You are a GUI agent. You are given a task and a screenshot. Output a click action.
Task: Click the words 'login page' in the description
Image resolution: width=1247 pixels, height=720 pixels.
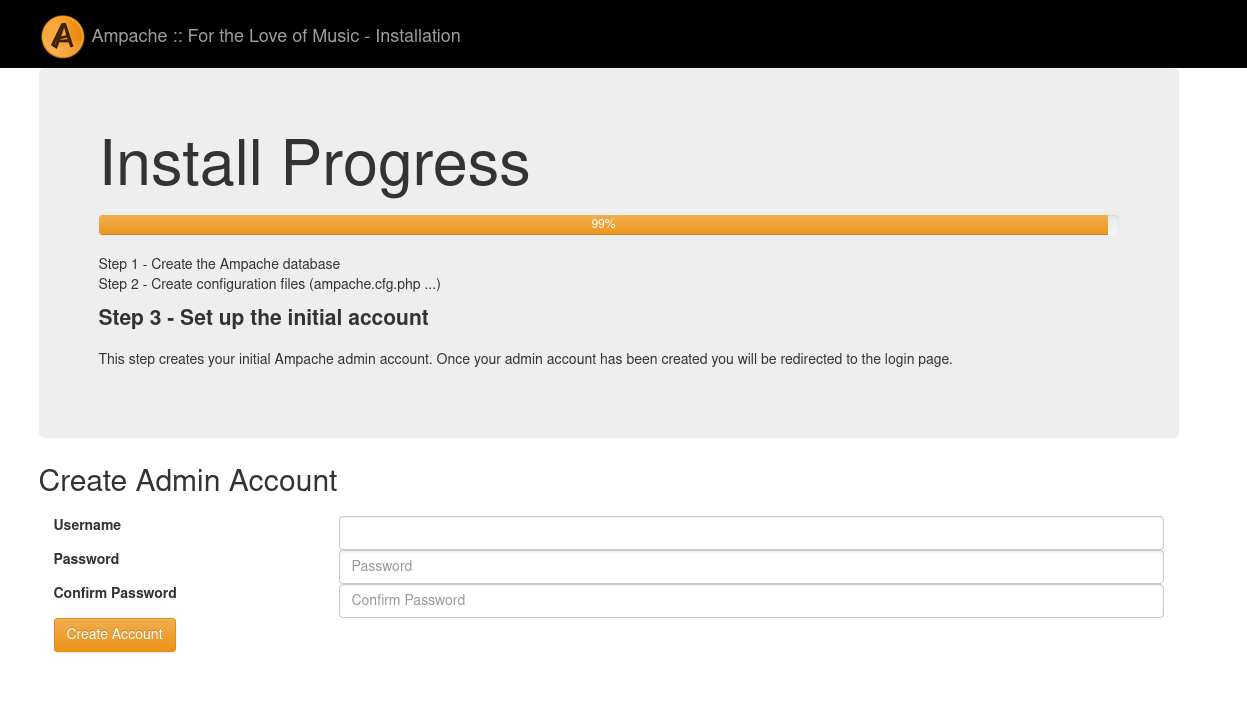917,359
